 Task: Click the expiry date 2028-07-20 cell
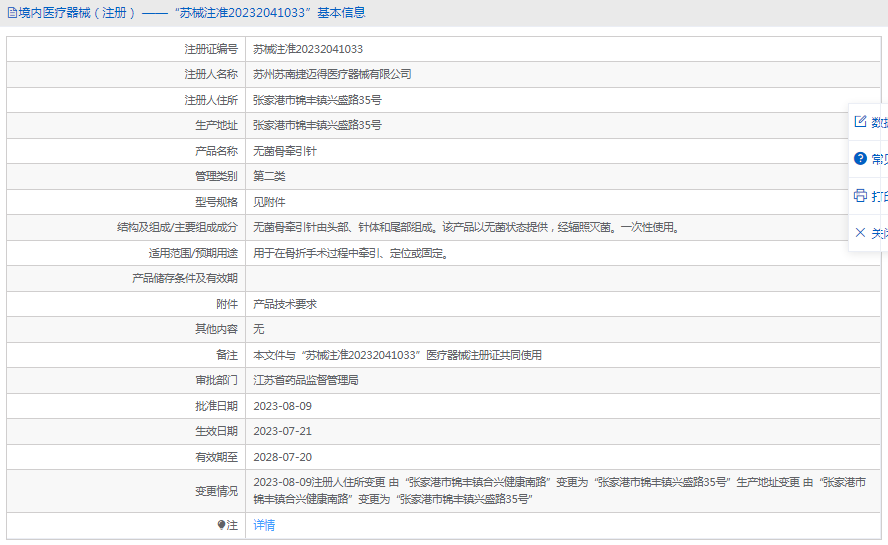coord(282,457)
